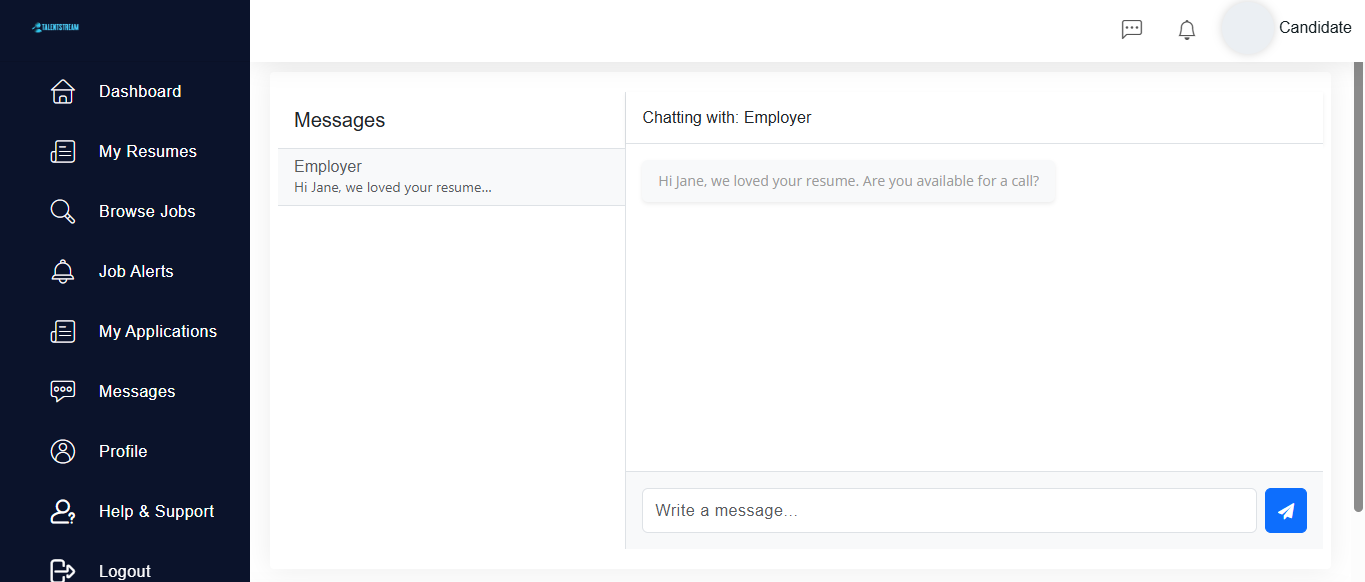Image resolution: width=1365 pixels, height=582 pixels.
Task: Open Job Alerts using the bell icon
Action: [x=63, y=271]
